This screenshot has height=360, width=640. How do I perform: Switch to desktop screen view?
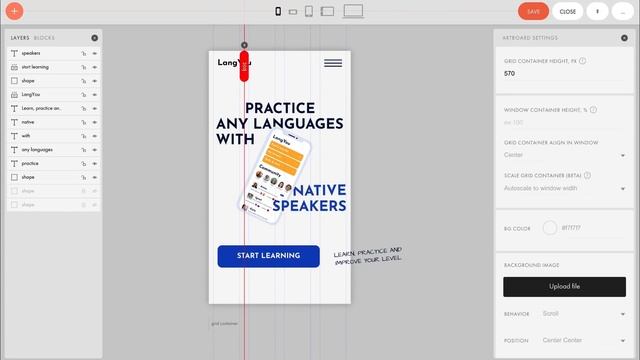(353, 11)
